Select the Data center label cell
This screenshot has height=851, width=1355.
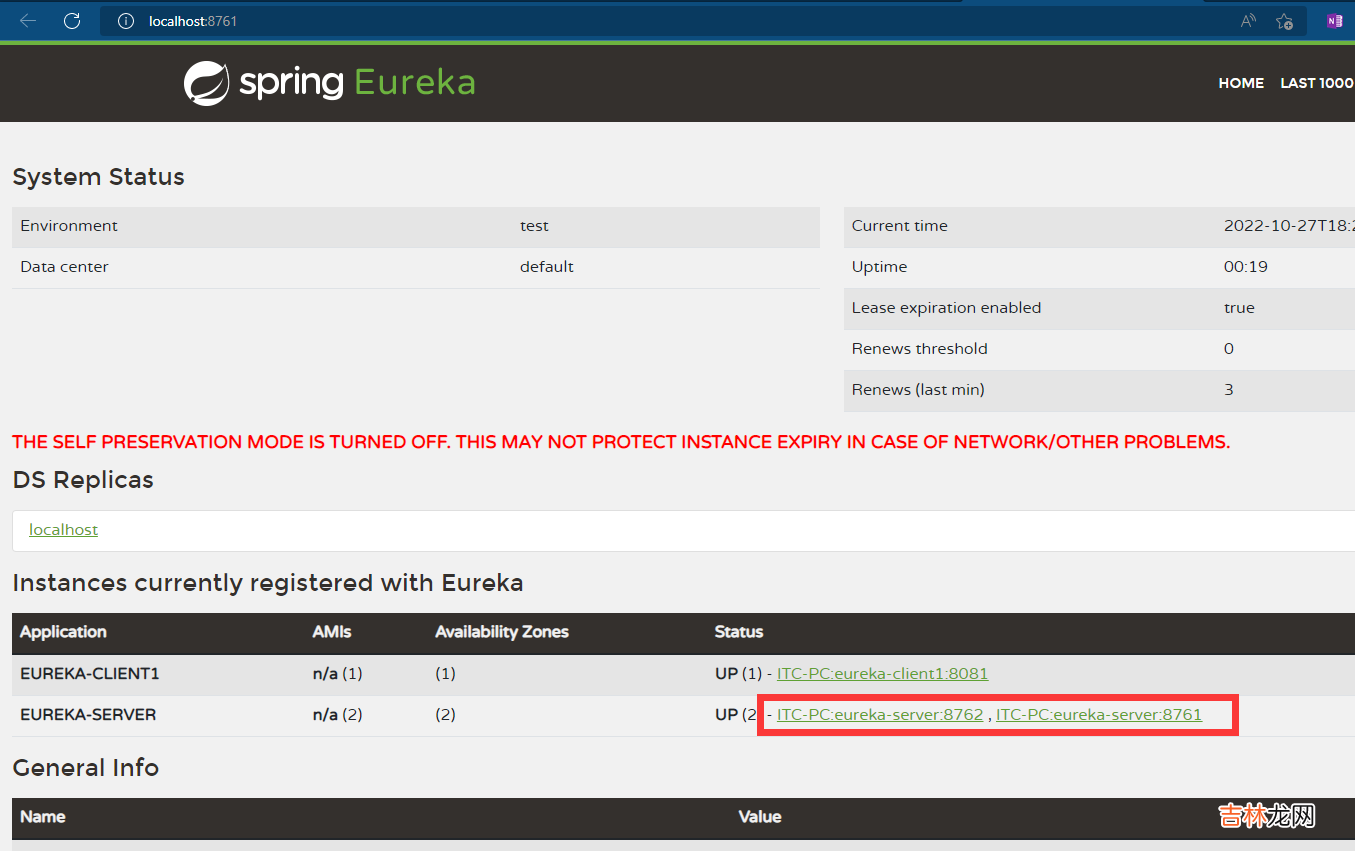64,267
